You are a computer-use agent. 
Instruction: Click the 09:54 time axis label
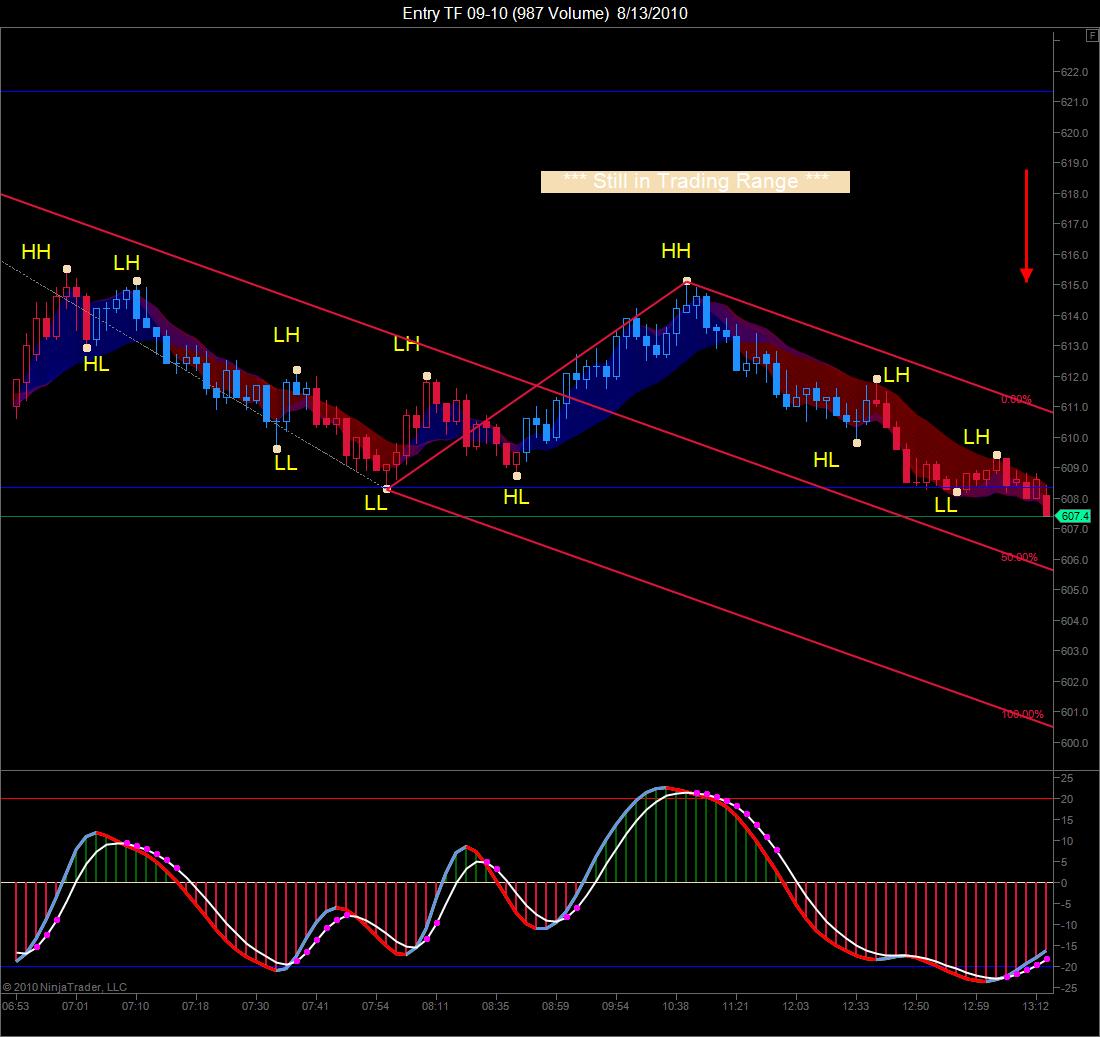(615, 1006)
